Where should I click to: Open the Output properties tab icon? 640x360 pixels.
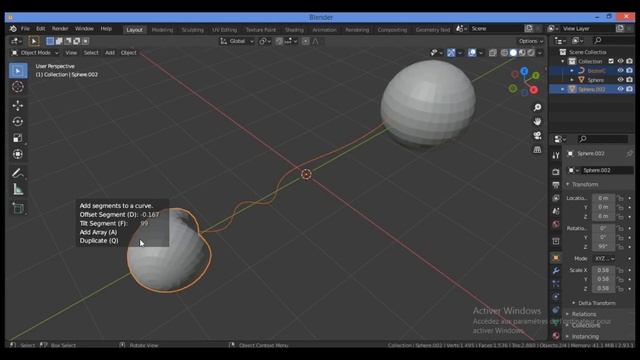(556, 185)
